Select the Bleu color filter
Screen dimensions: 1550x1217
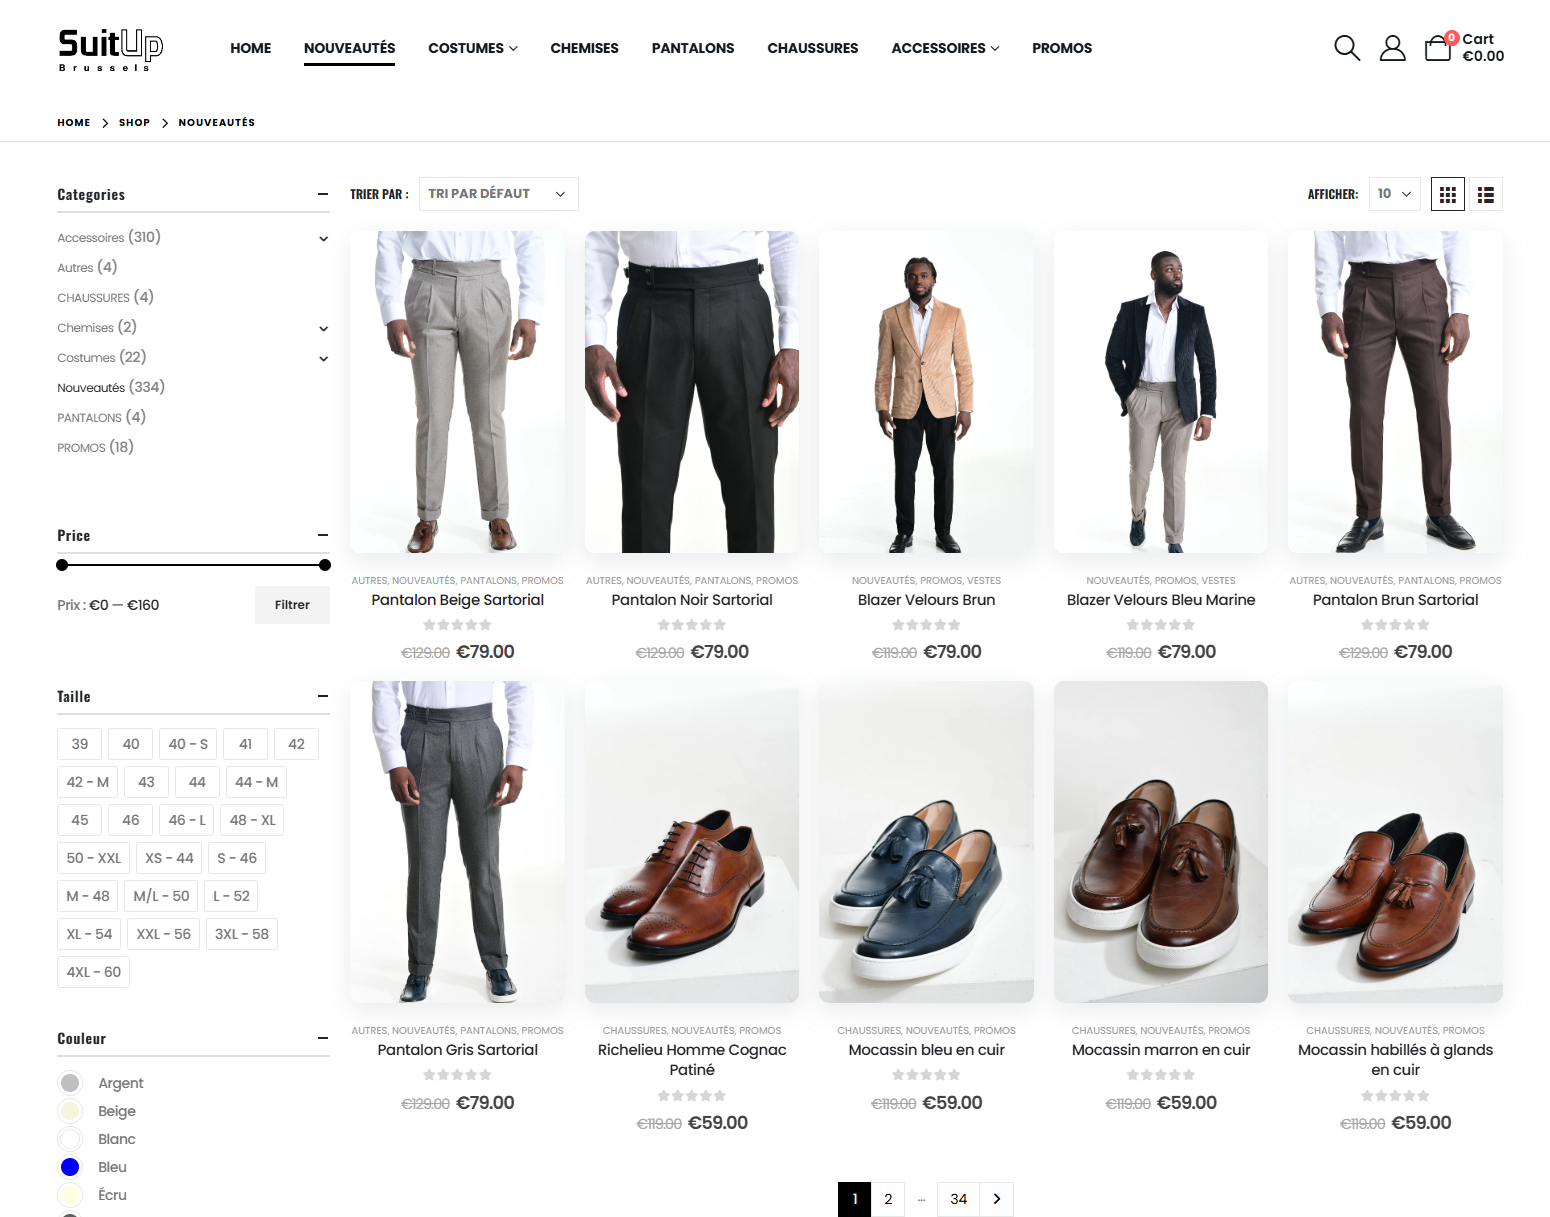(x=70, y=1167)
